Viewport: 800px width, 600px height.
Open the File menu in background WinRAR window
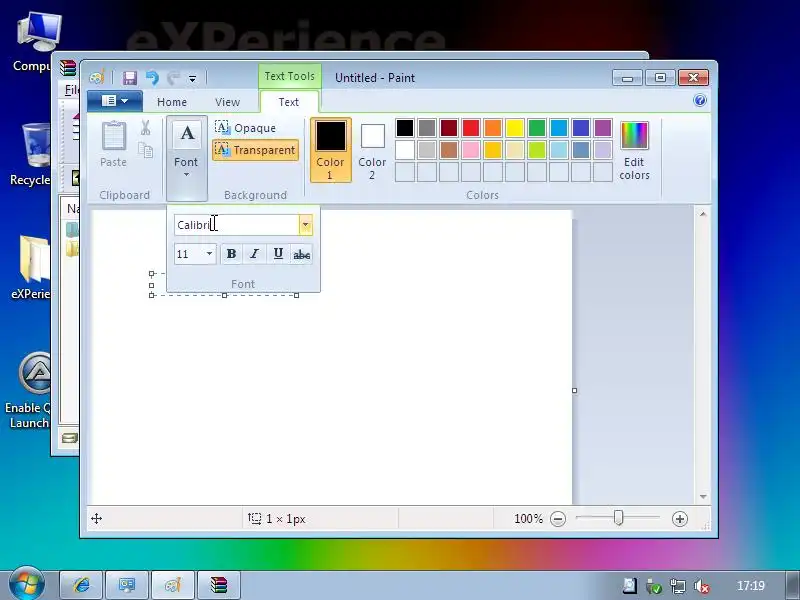[71, 90]
